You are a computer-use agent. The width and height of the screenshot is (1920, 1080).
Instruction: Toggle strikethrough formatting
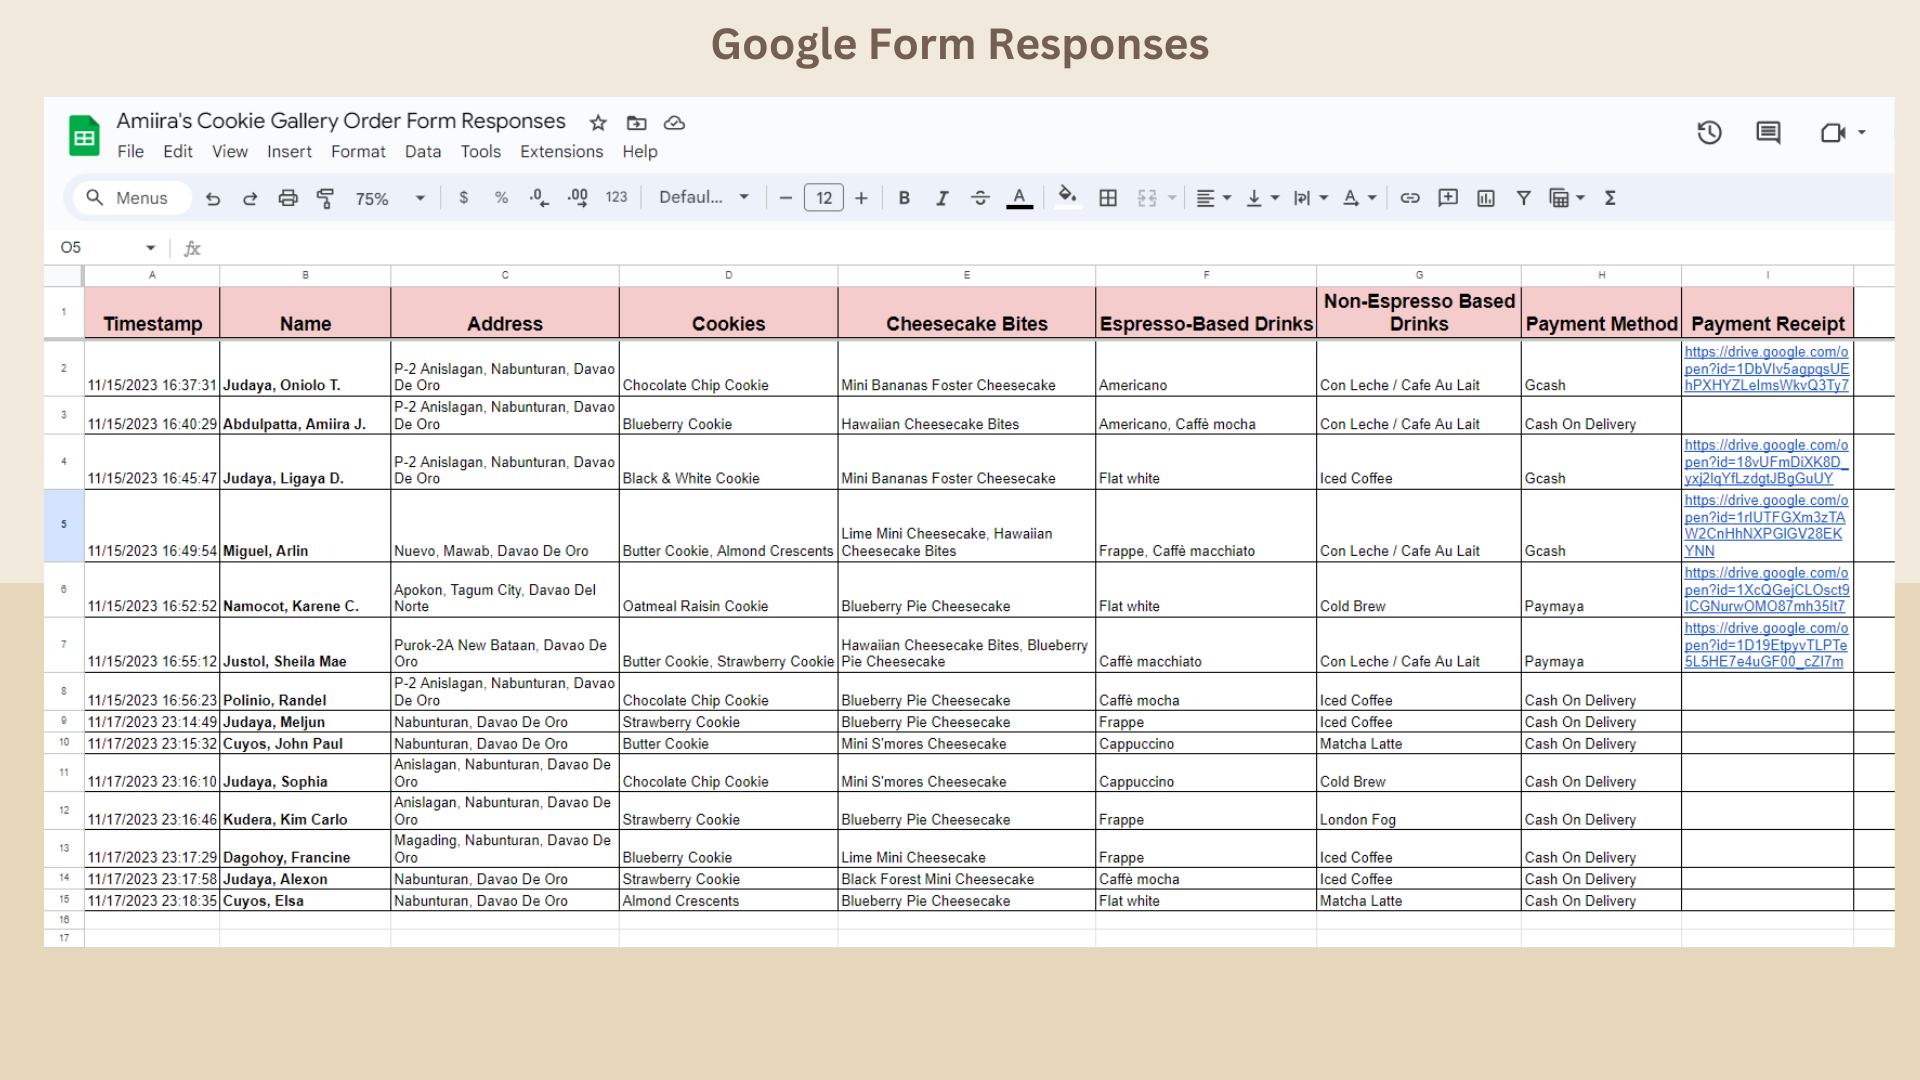tap(980, 198)
